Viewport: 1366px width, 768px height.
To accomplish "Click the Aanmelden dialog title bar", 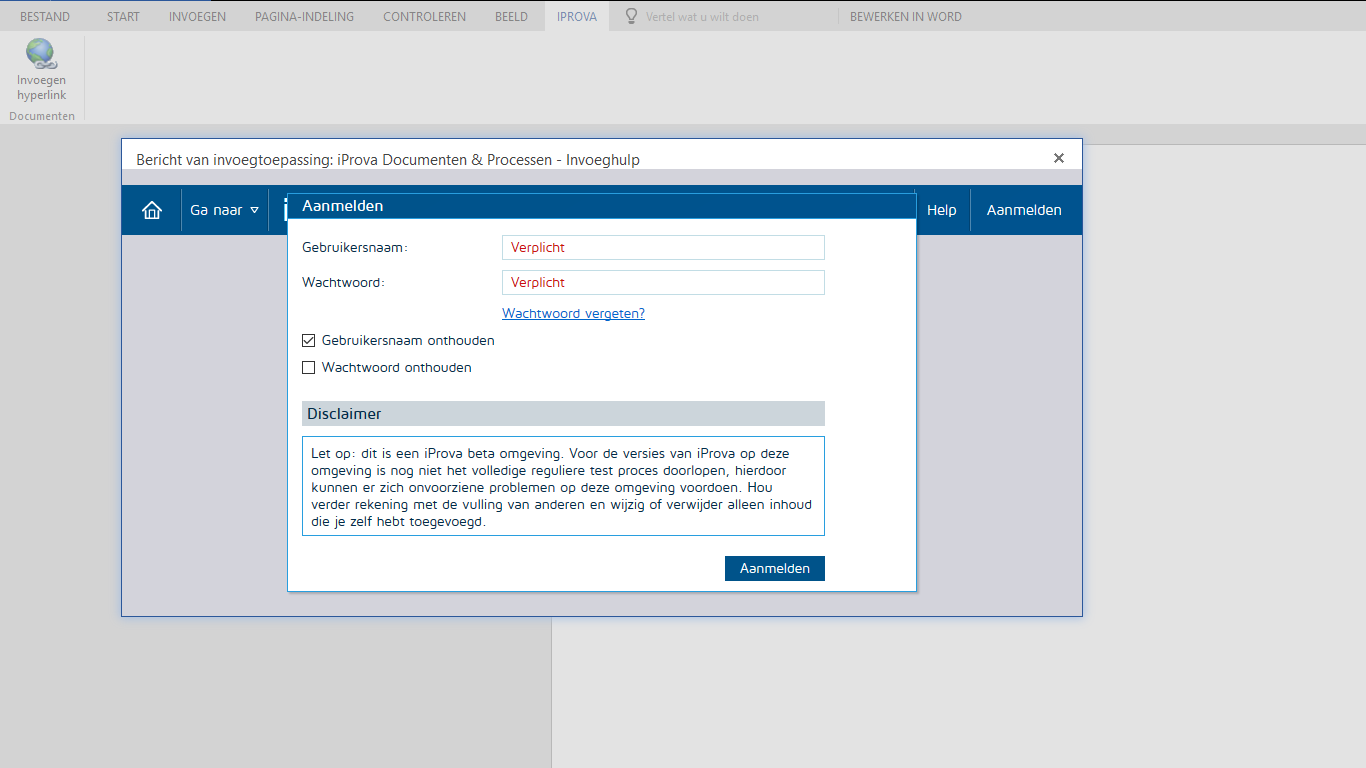I will 602,206.
